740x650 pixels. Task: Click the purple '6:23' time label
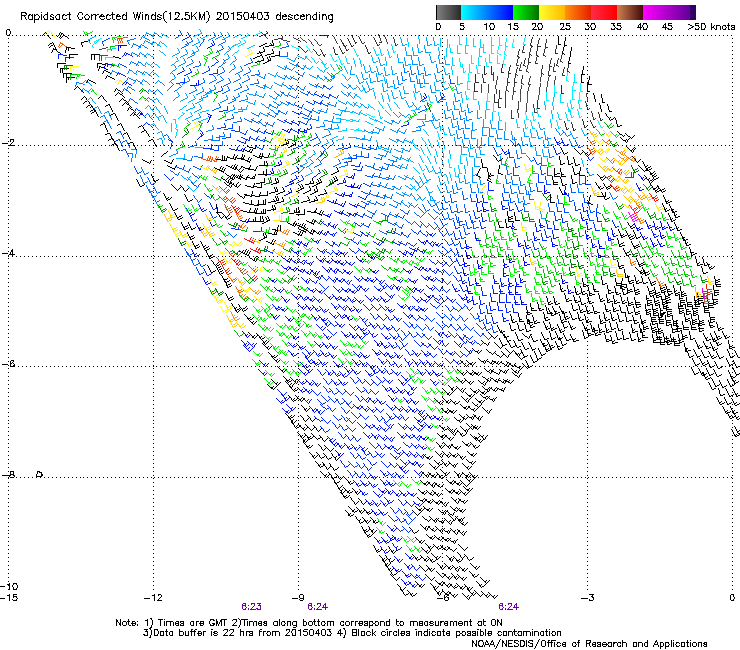coord(252,607)
